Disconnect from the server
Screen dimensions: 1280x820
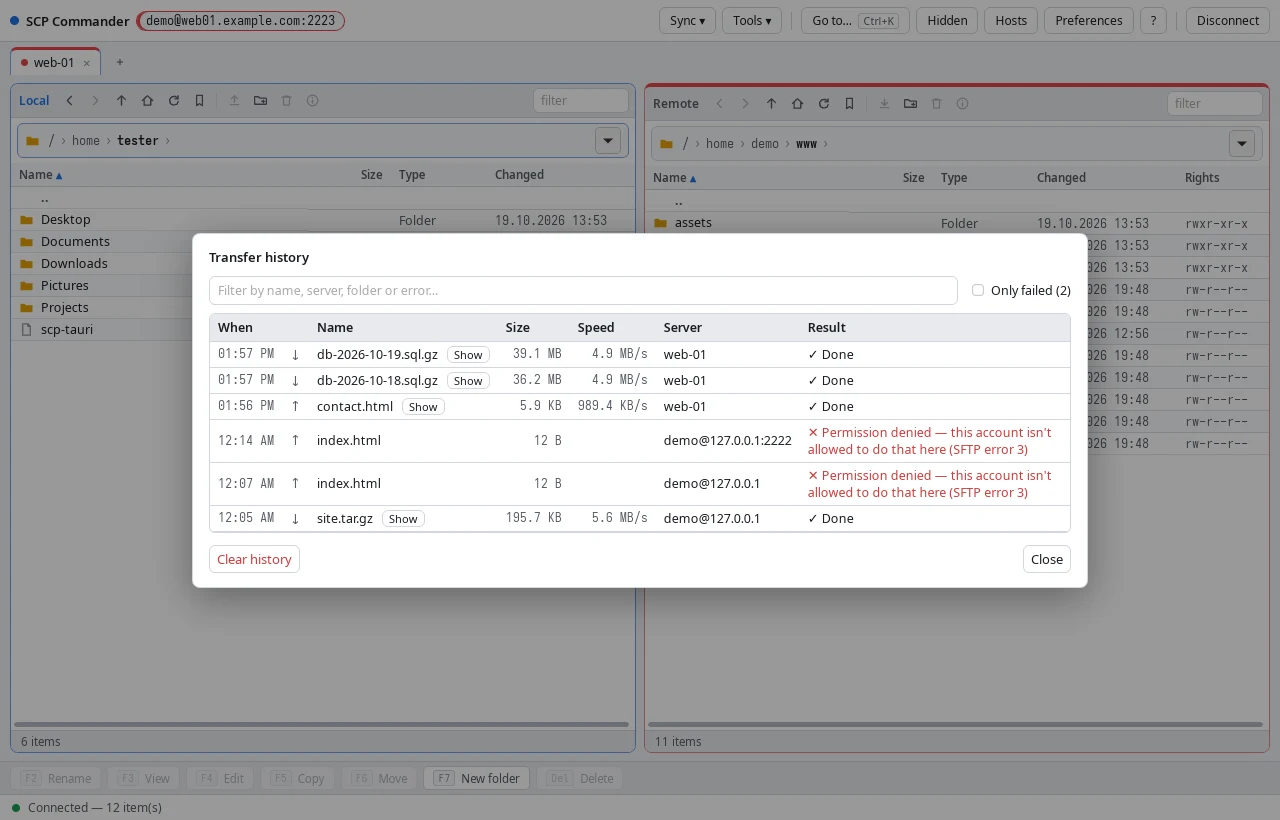coord(1227,20)
